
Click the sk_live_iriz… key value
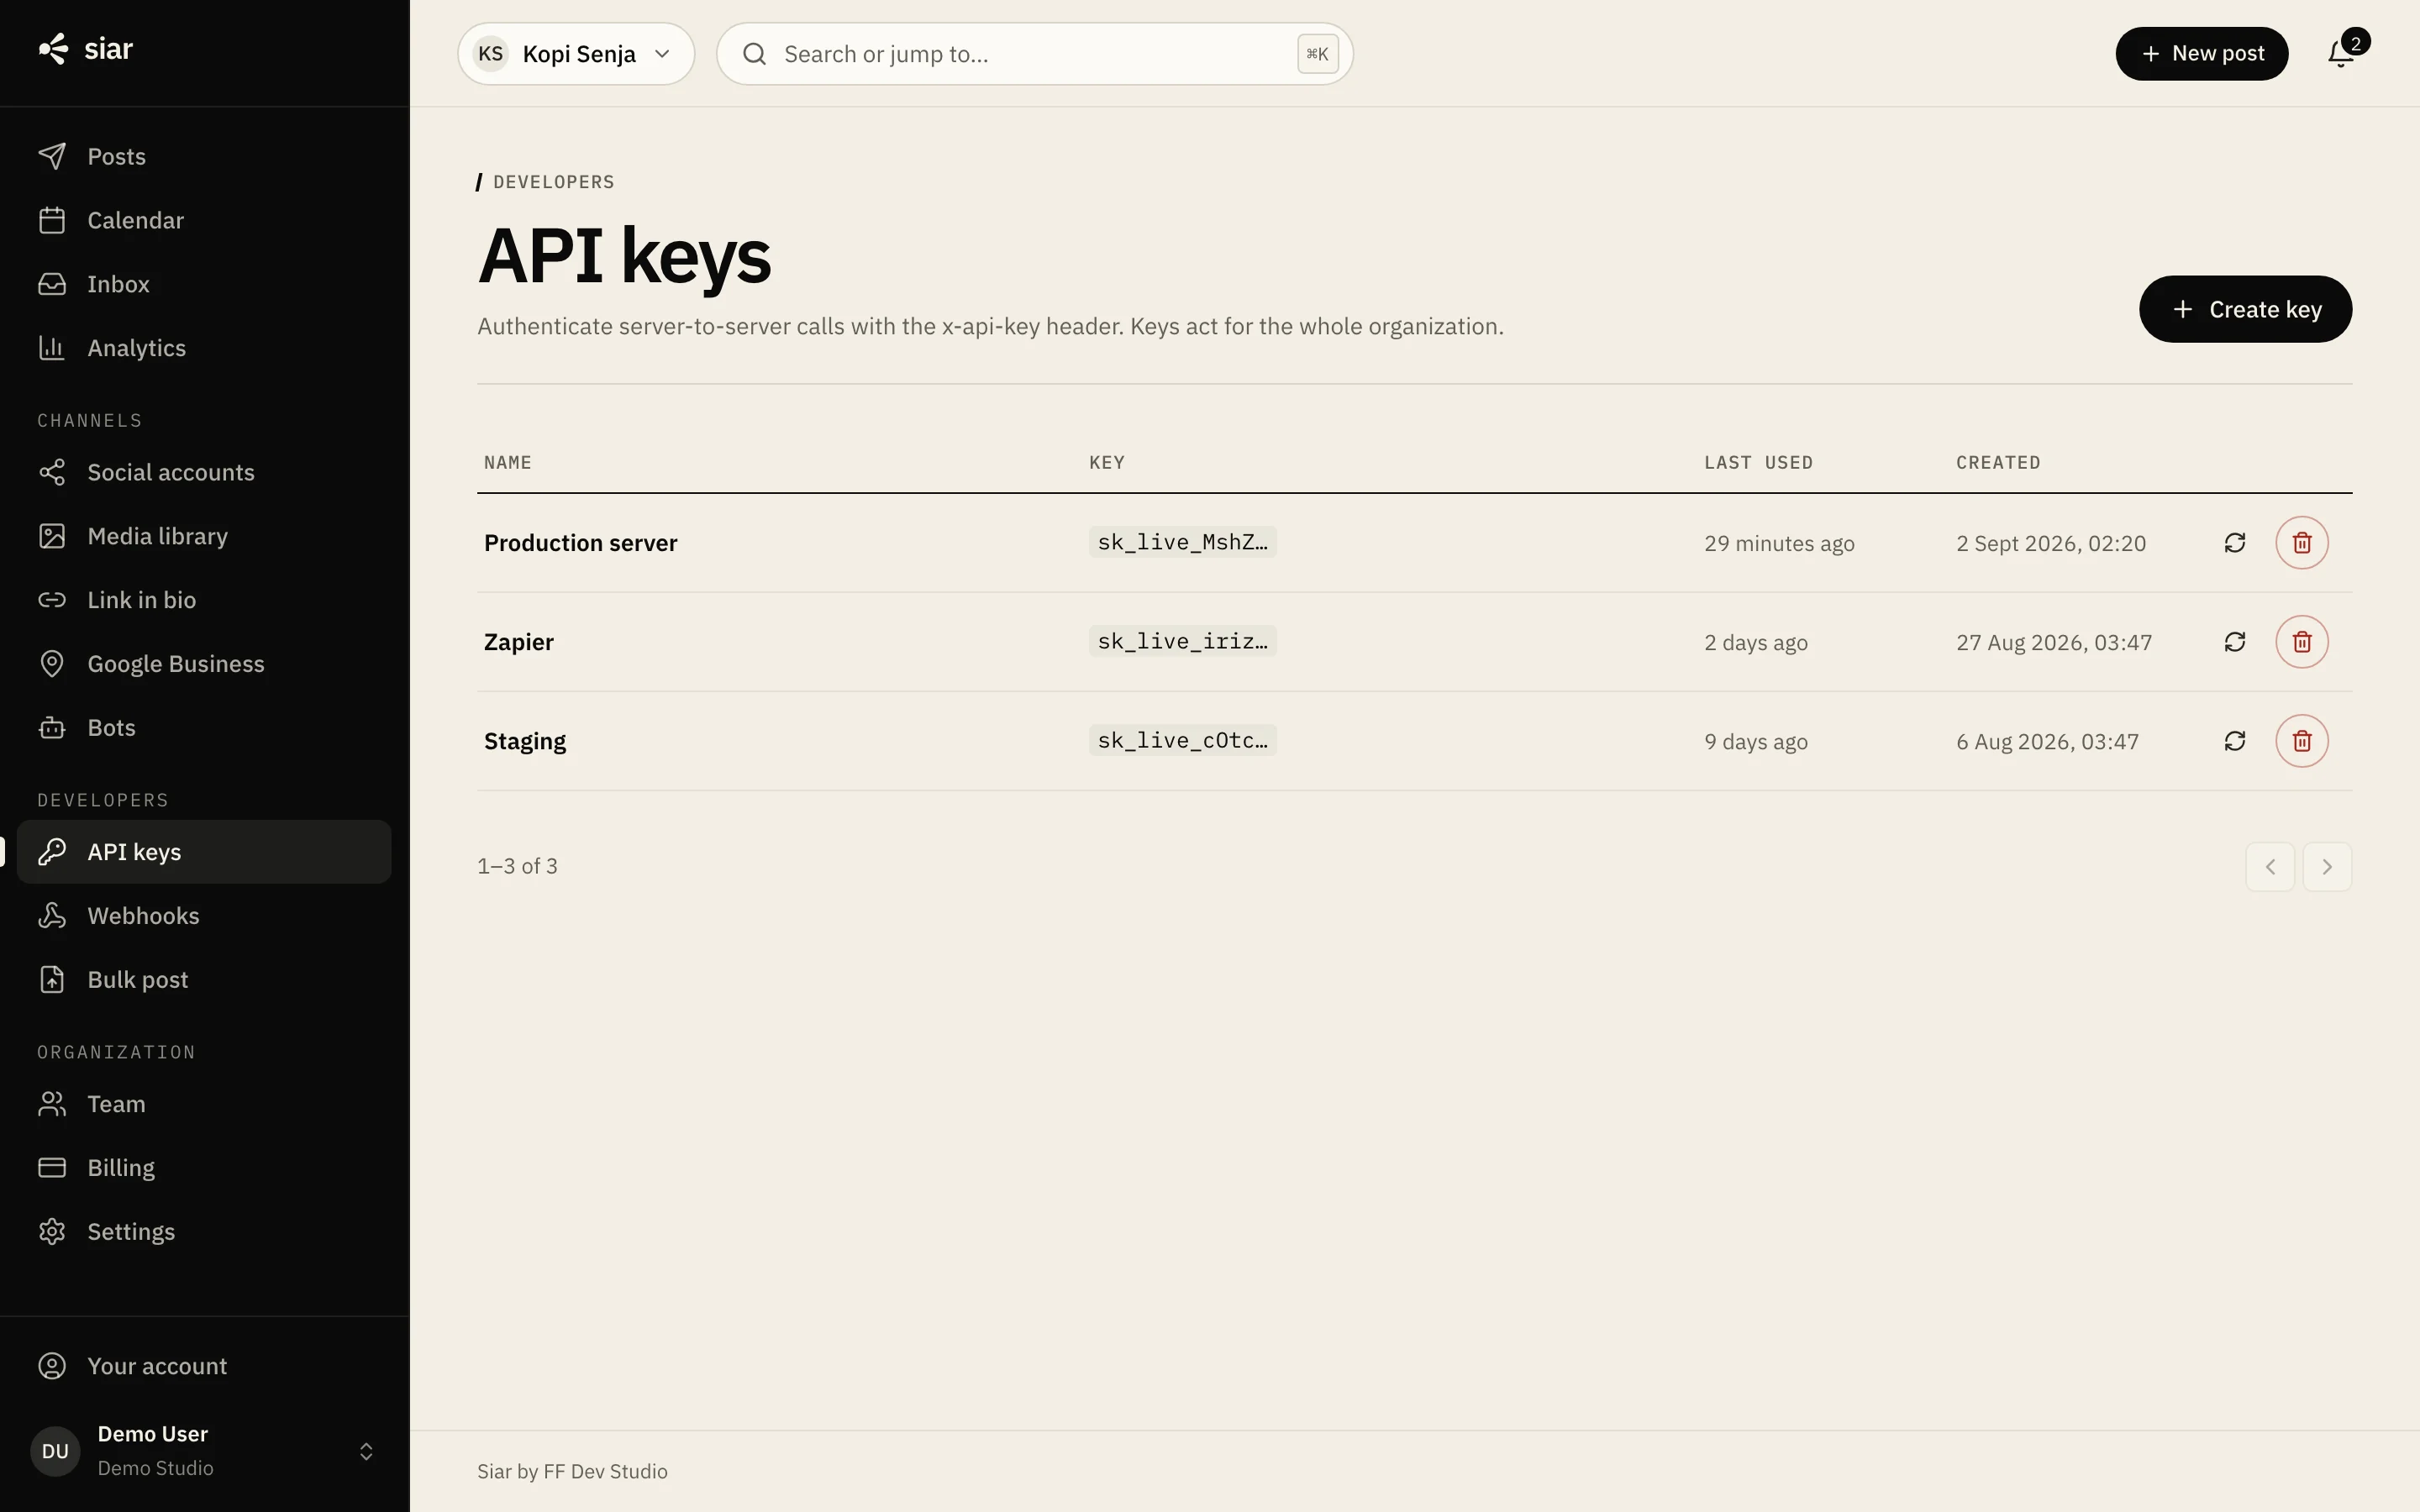(1182, 641)
